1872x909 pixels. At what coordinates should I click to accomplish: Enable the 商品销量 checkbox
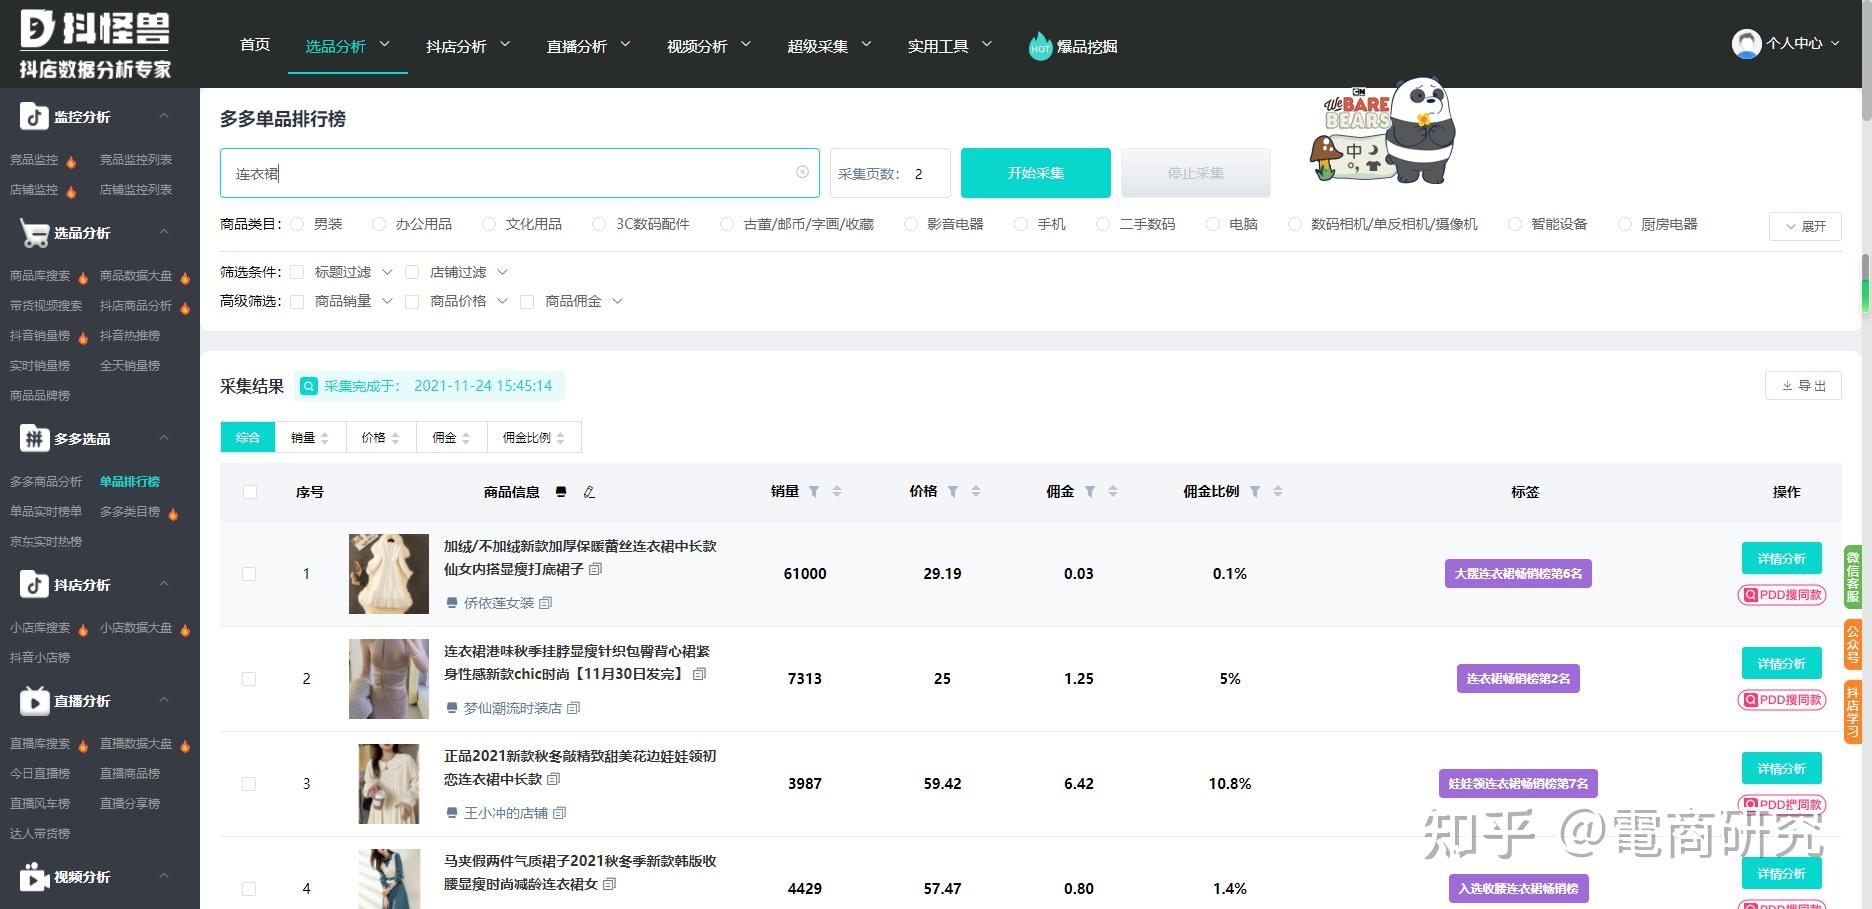[297, 301]
